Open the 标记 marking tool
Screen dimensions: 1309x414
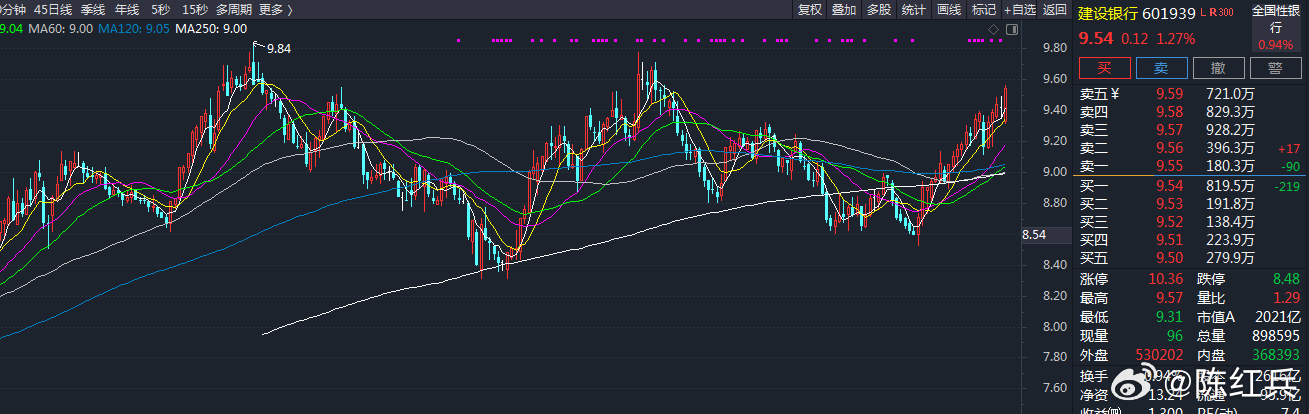pos(984,10)
